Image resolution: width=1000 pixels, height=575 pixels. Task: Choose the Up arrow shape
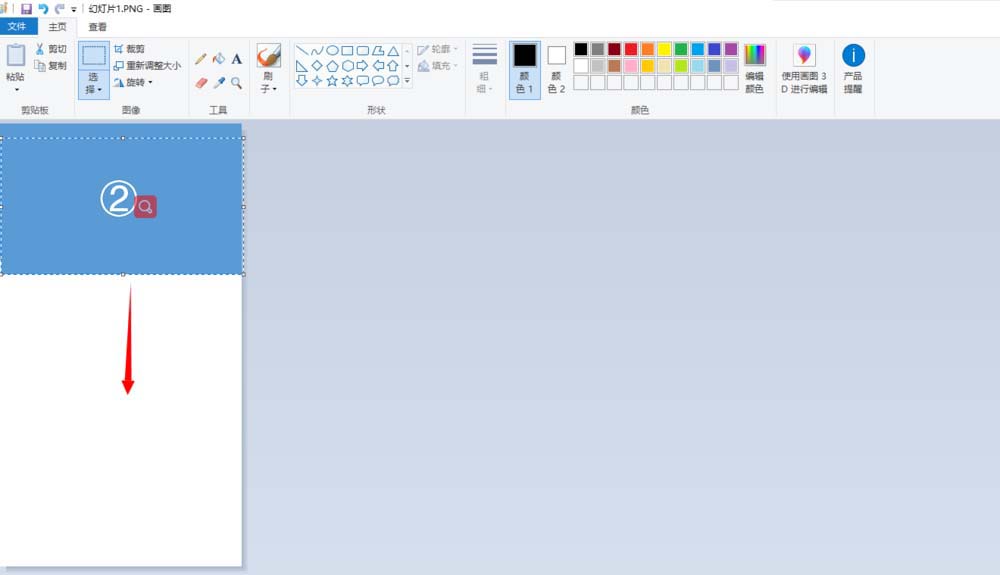pos(393,66)
